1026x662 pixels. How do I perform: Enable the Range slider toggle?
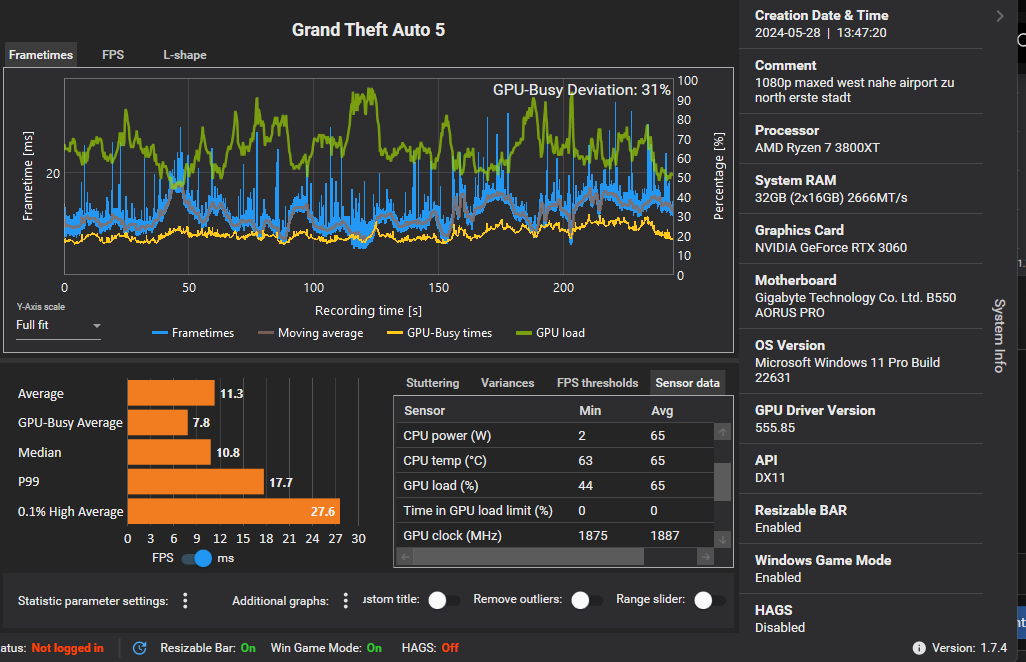pos(710,600)
